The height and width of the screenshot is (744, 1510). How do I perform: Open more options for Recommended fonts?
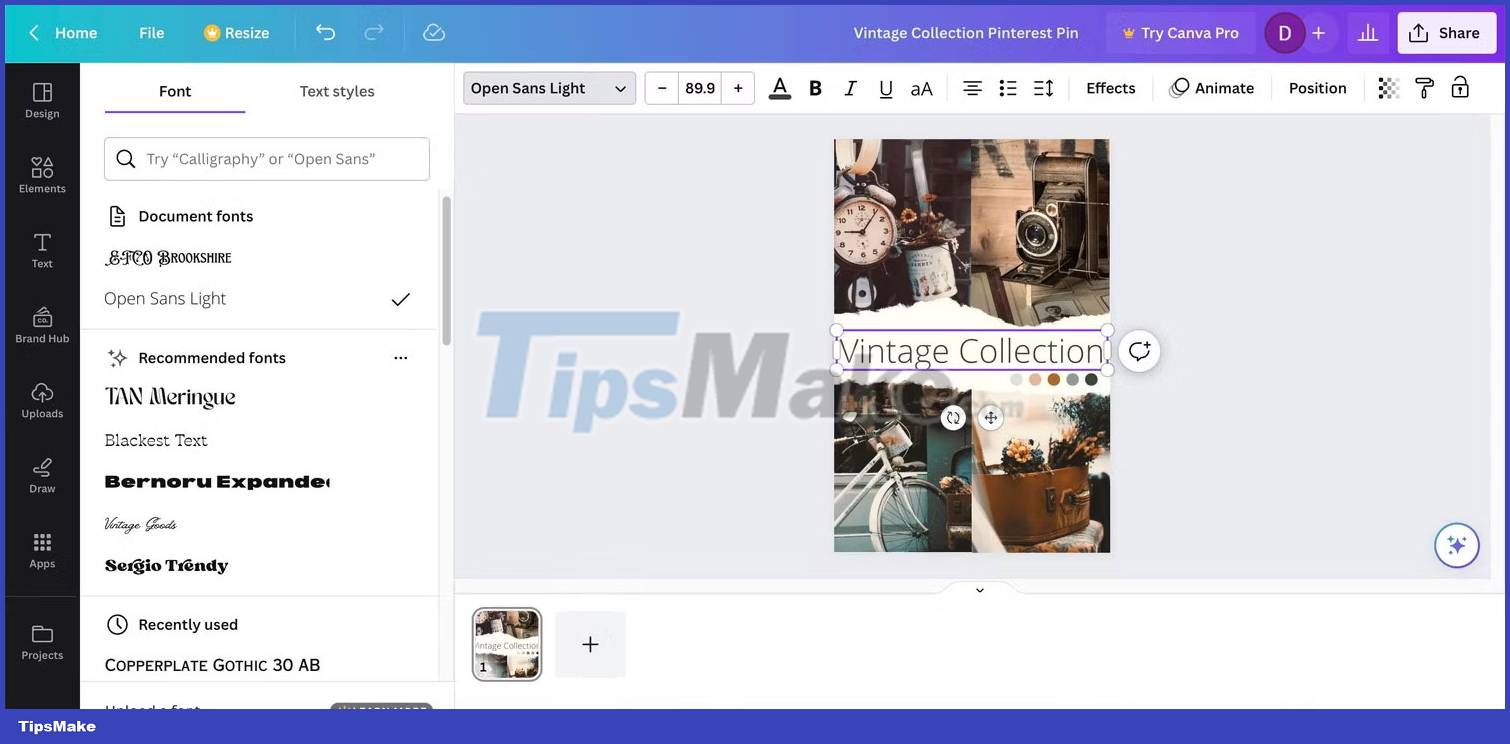pos(399,357)
